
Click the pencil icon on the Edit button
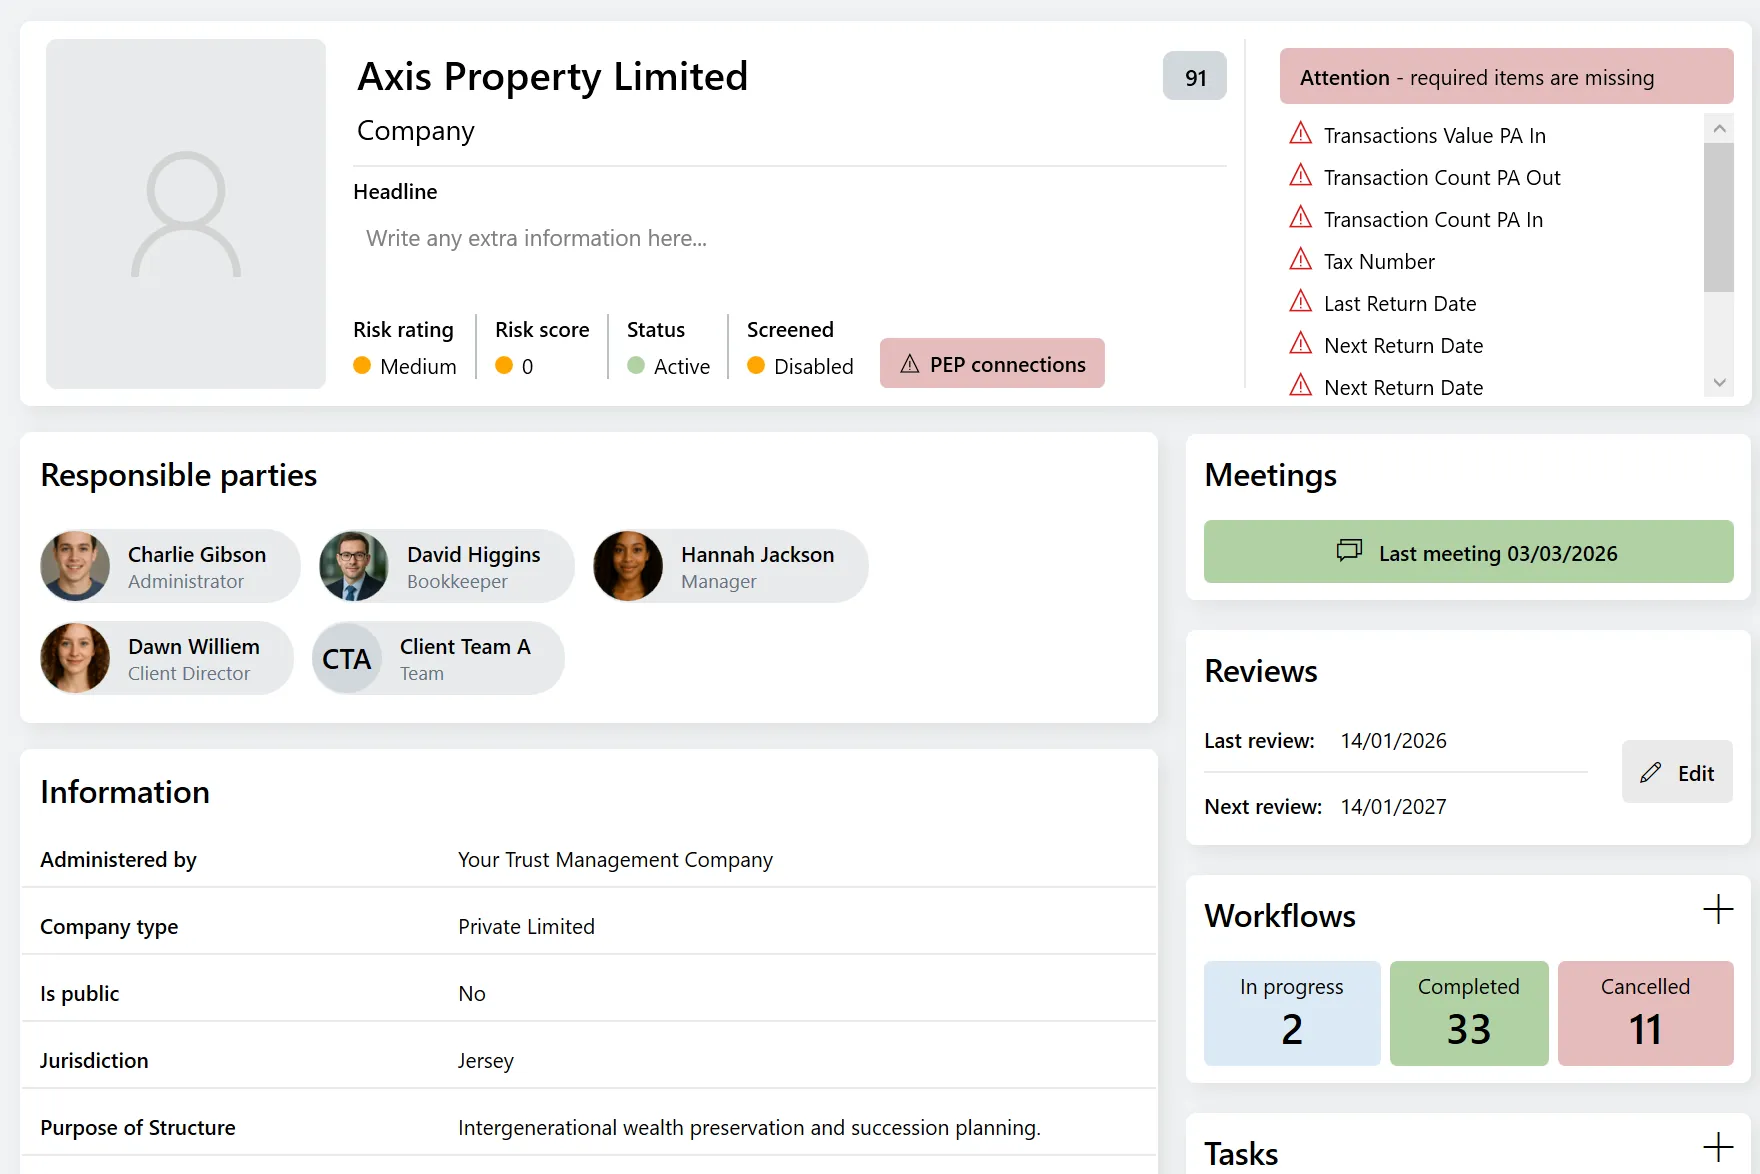tap(1651, 772)
